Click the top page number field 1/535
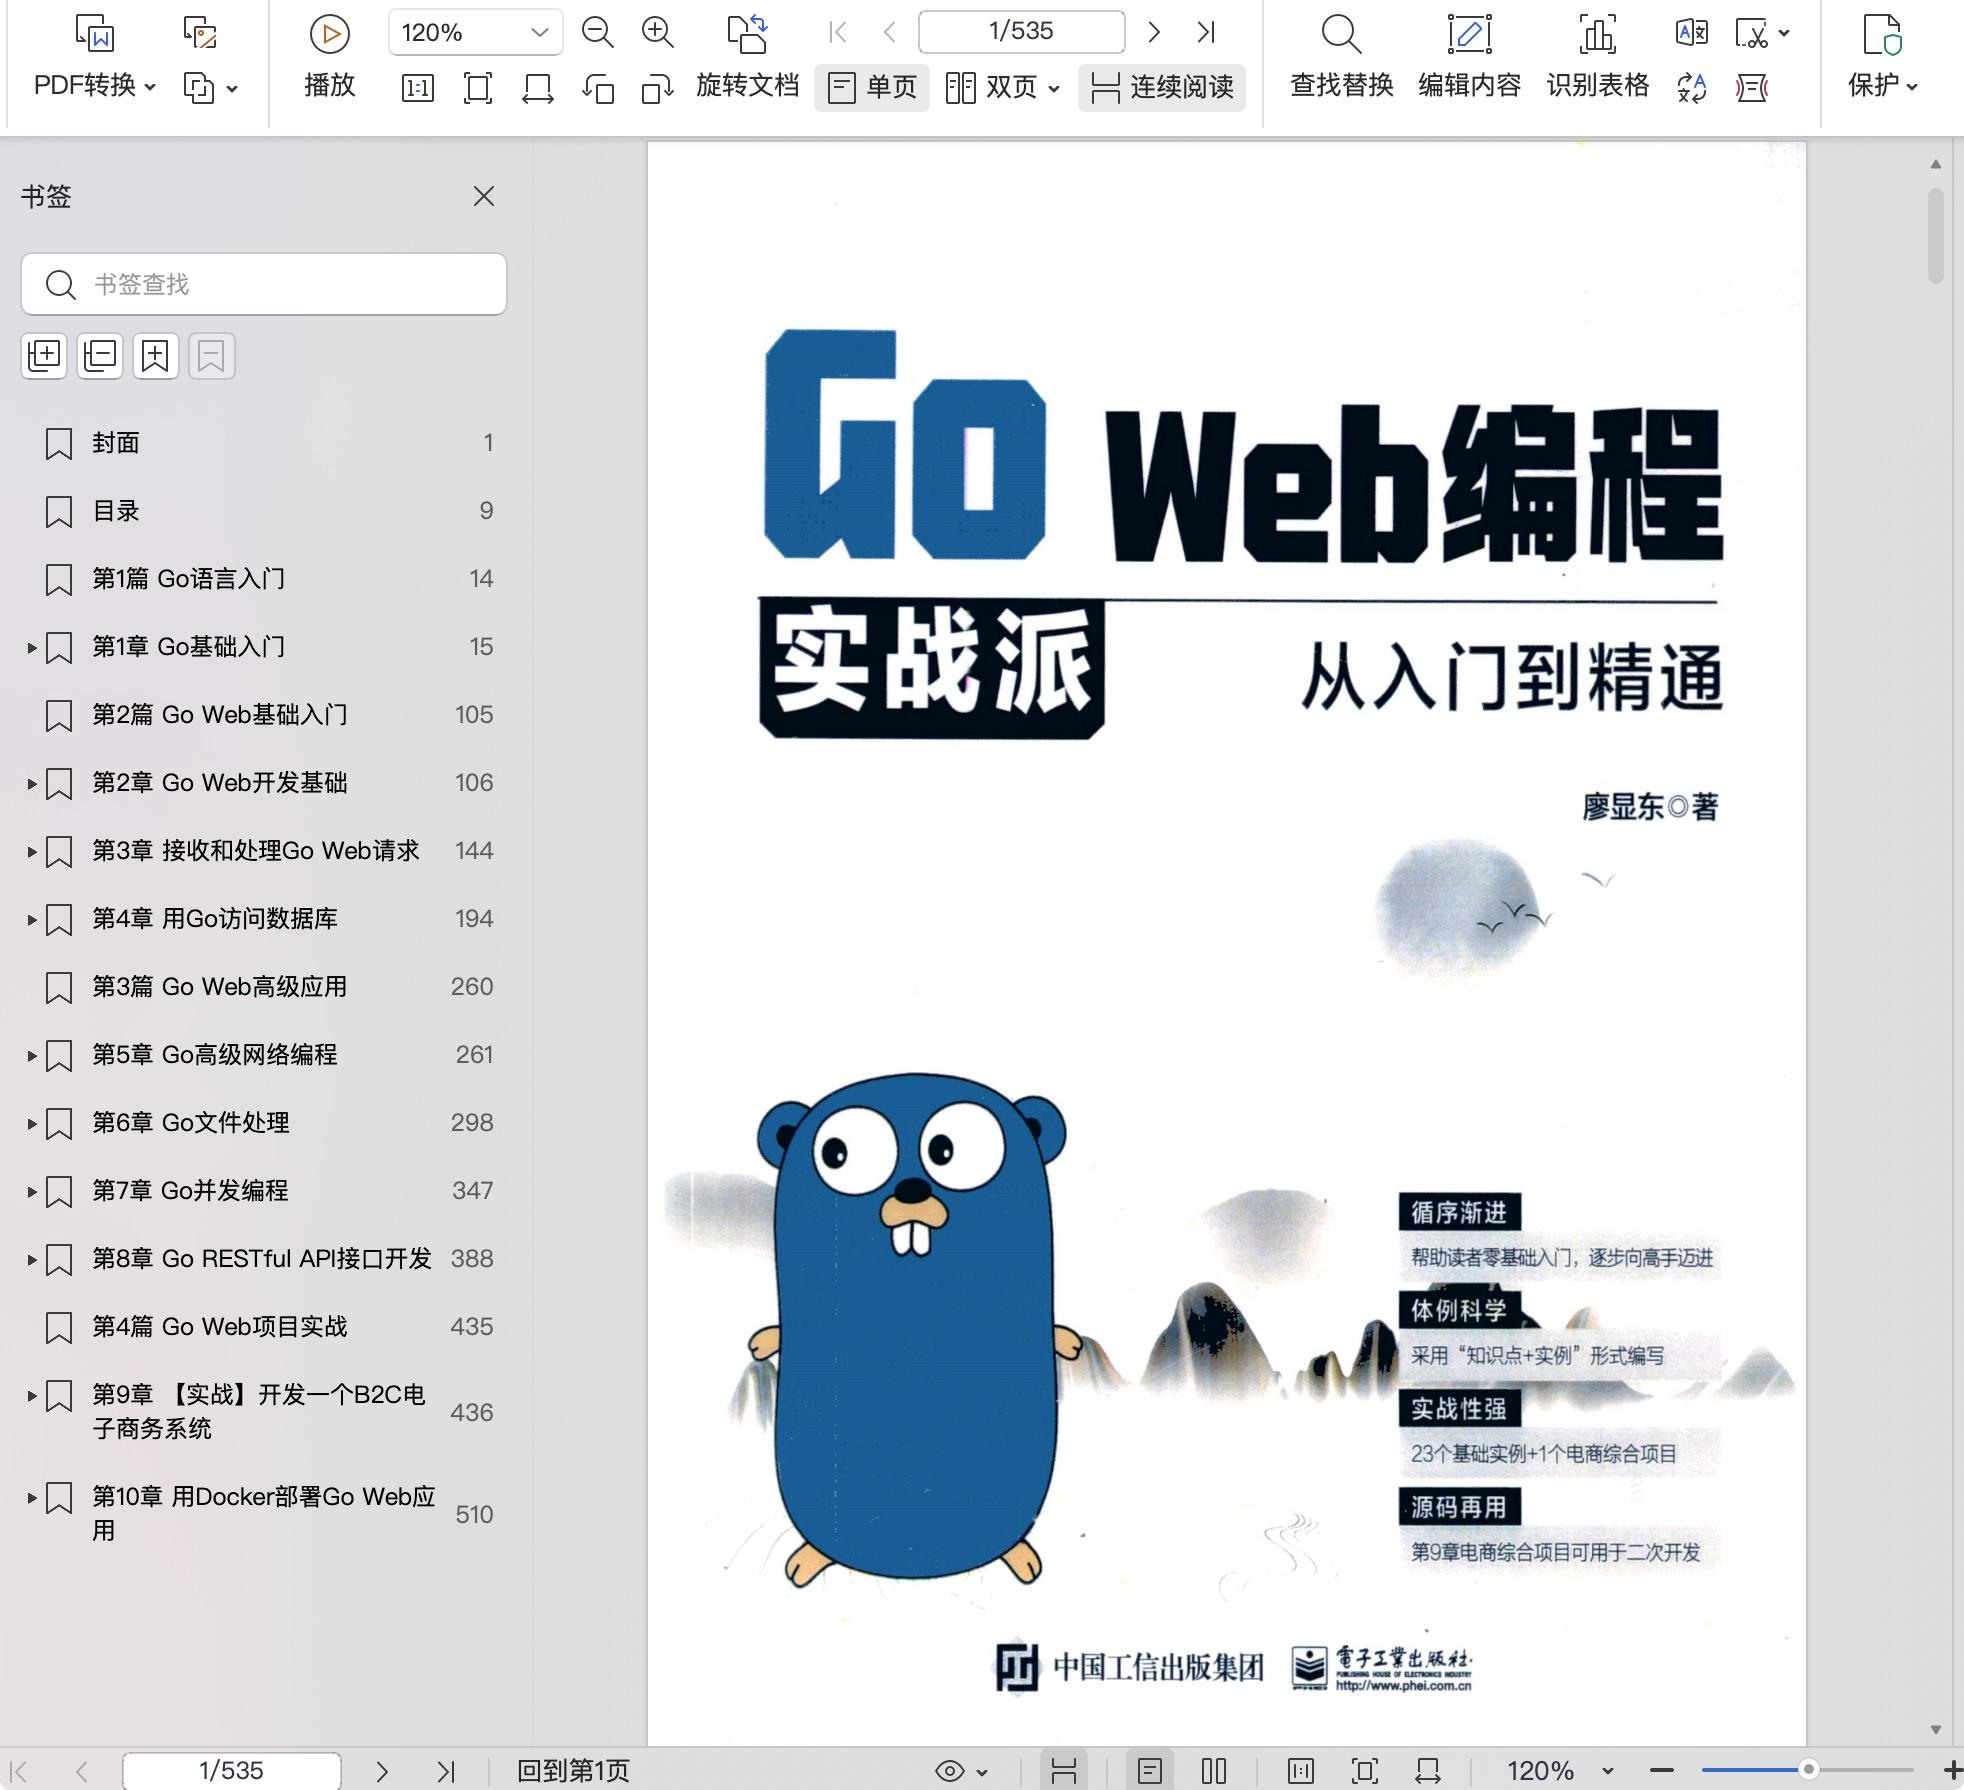The height and width of the screenshot is (1790, 1964). (1021, 31)
